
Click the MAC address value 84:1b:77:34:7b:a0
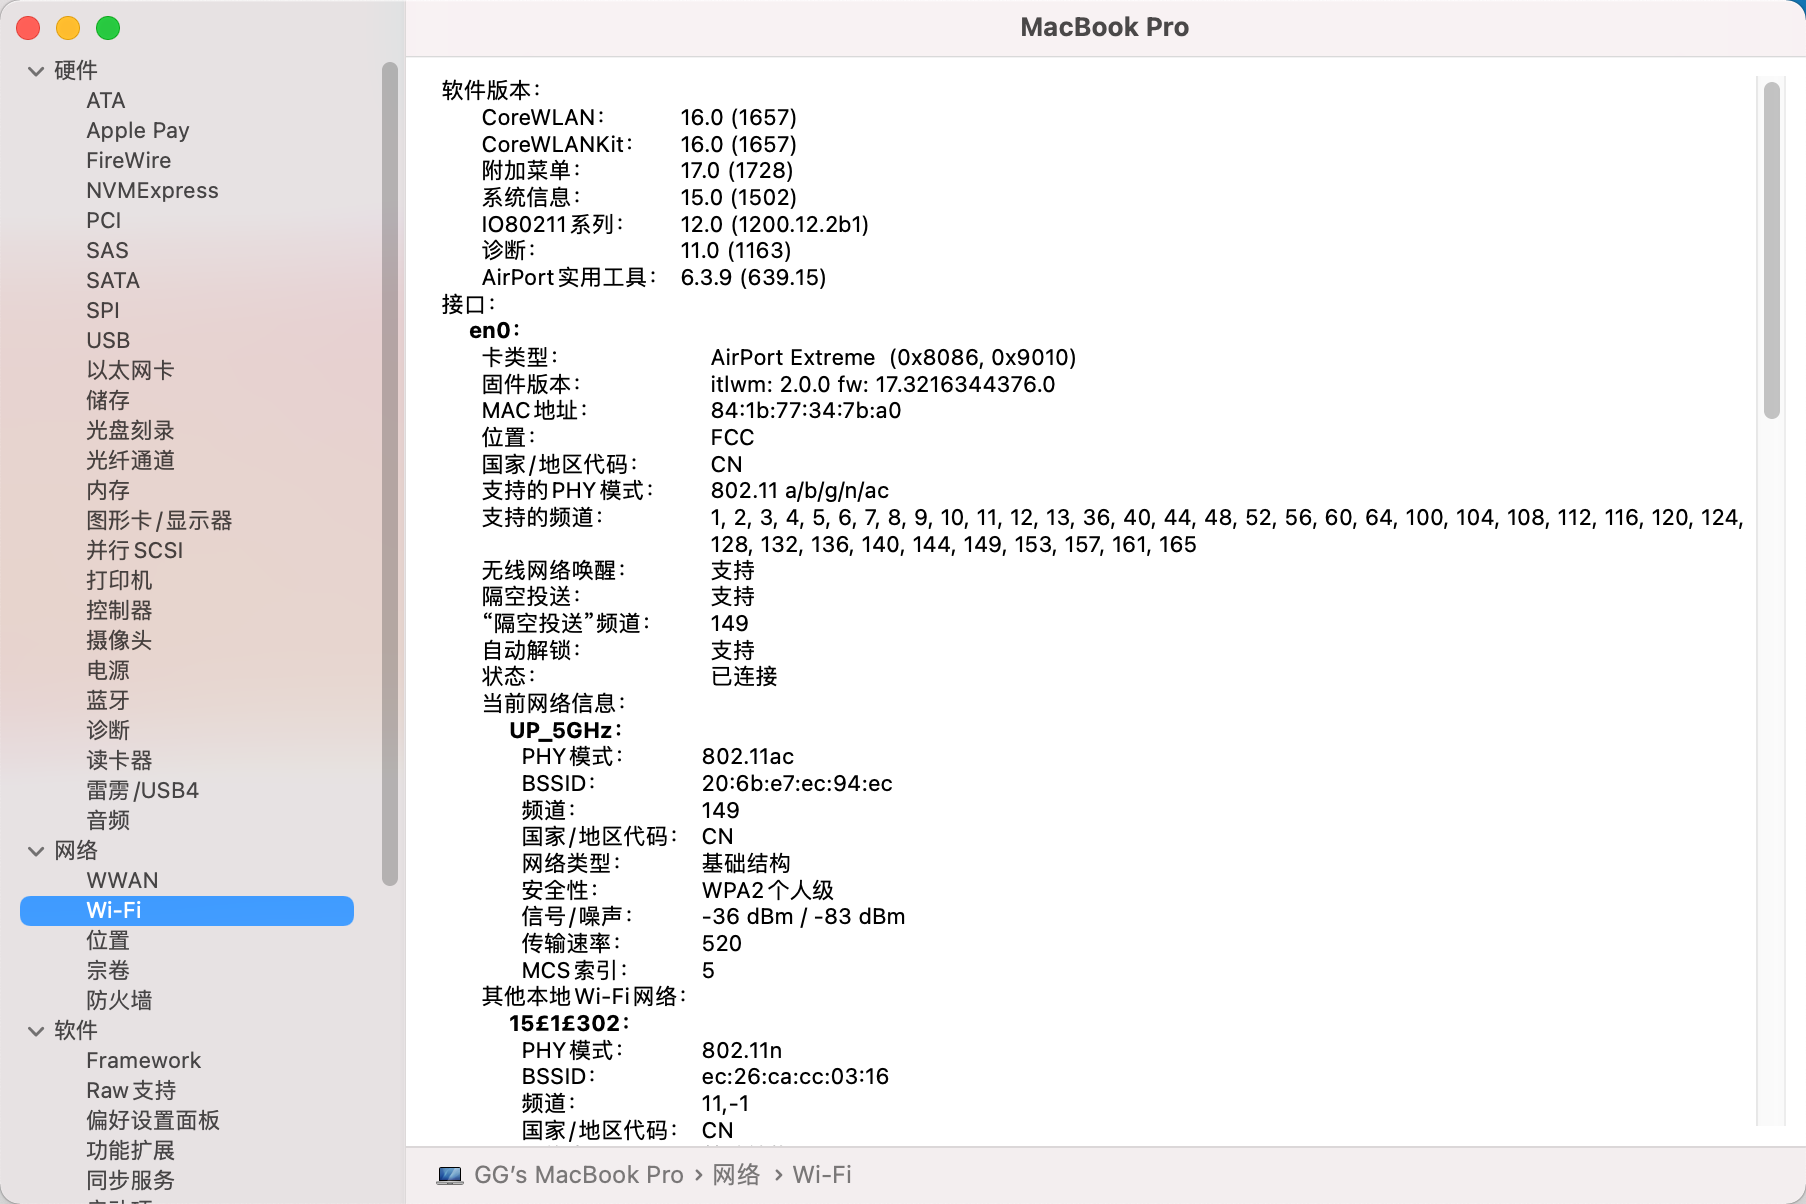click(806, 411)
